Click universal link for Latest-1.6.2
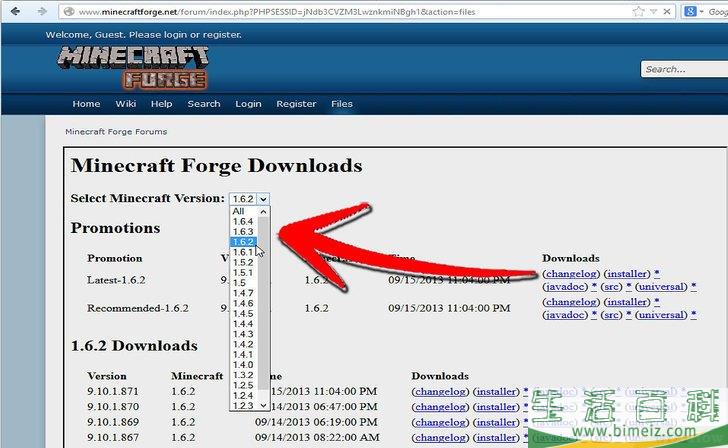Image resolution: width=728 pixels, height=448 pixels. [661, 287]
